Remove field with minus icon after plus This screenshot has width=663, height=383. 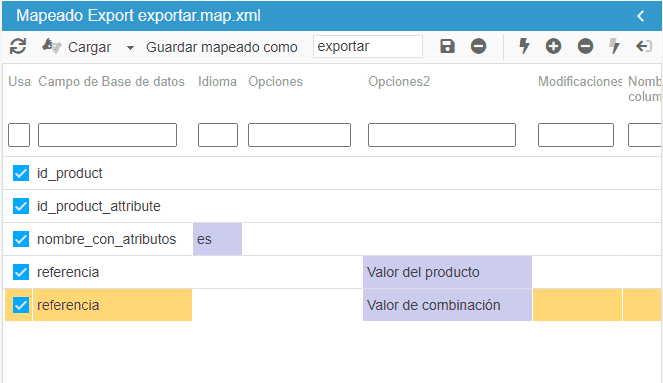tap(586, 46)
